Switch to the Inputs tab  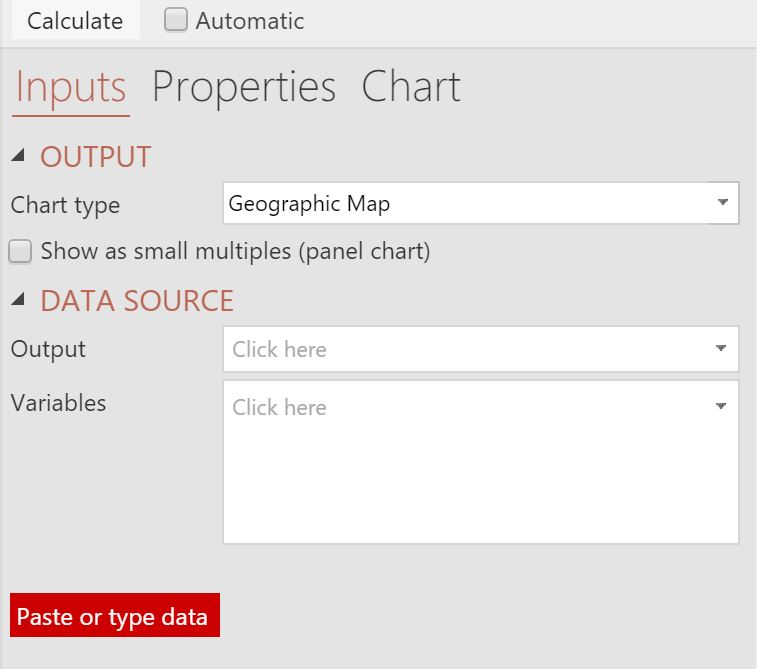point(71,87)
